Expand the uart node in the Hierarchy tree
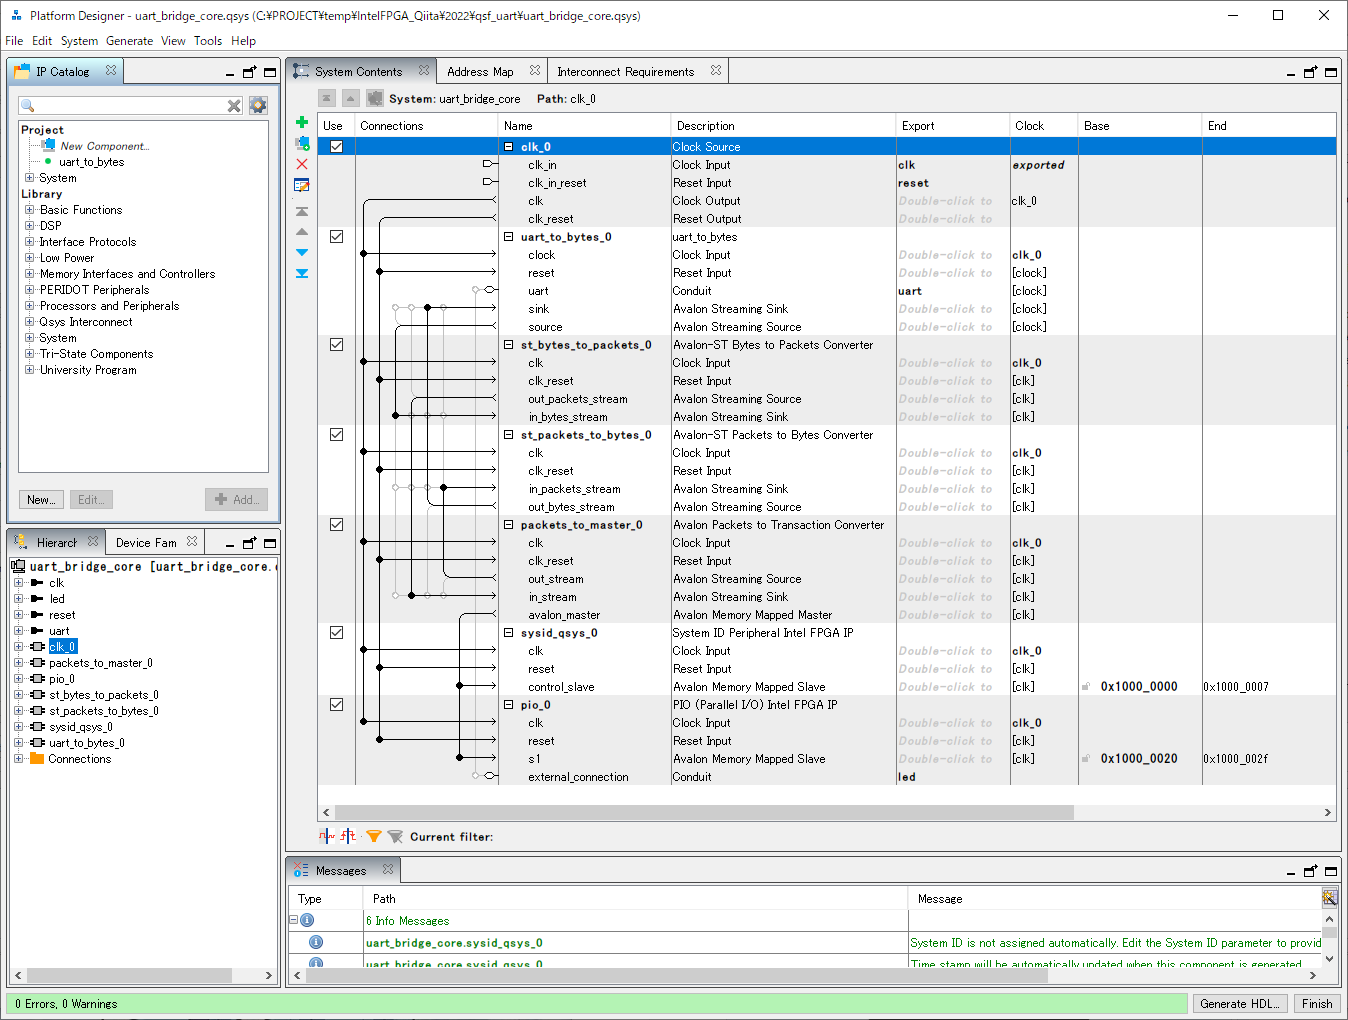 point(19,630)
